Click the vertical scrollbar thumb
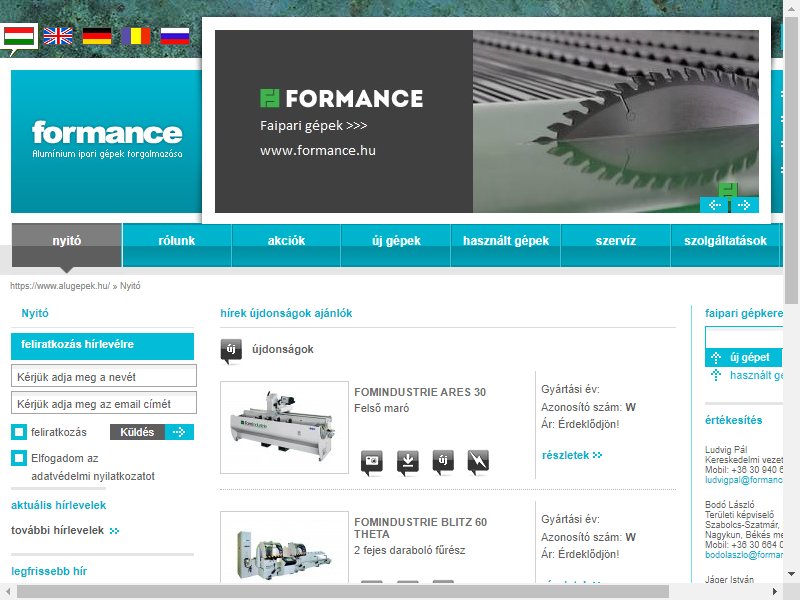 tap(792, 160)
